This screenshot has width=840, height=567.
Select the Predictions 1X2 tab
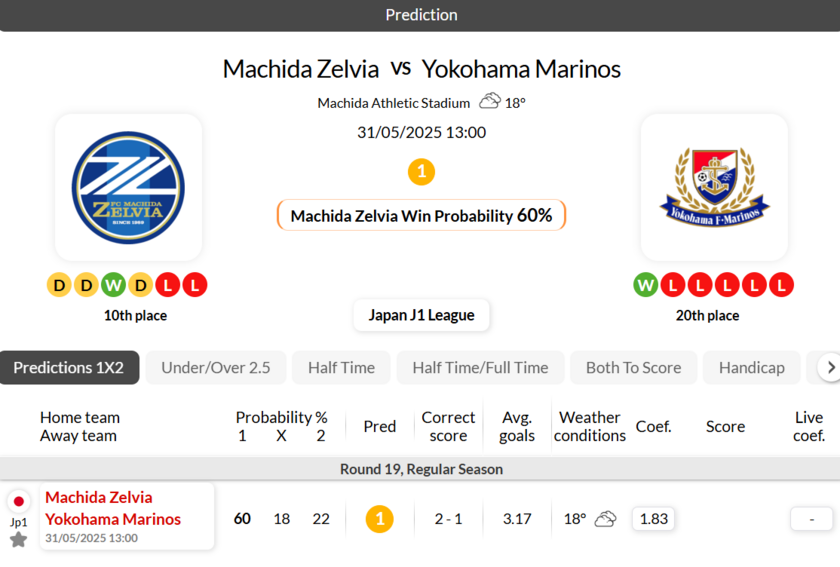(x=69, y=368)
